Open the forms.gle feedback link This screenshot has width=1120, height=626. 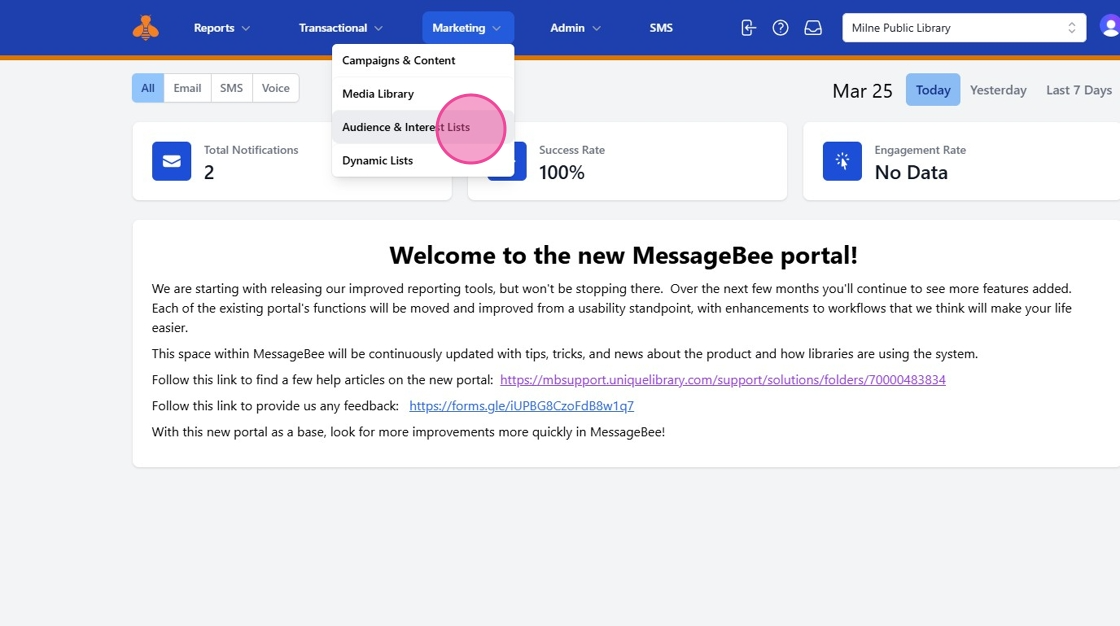521,406
